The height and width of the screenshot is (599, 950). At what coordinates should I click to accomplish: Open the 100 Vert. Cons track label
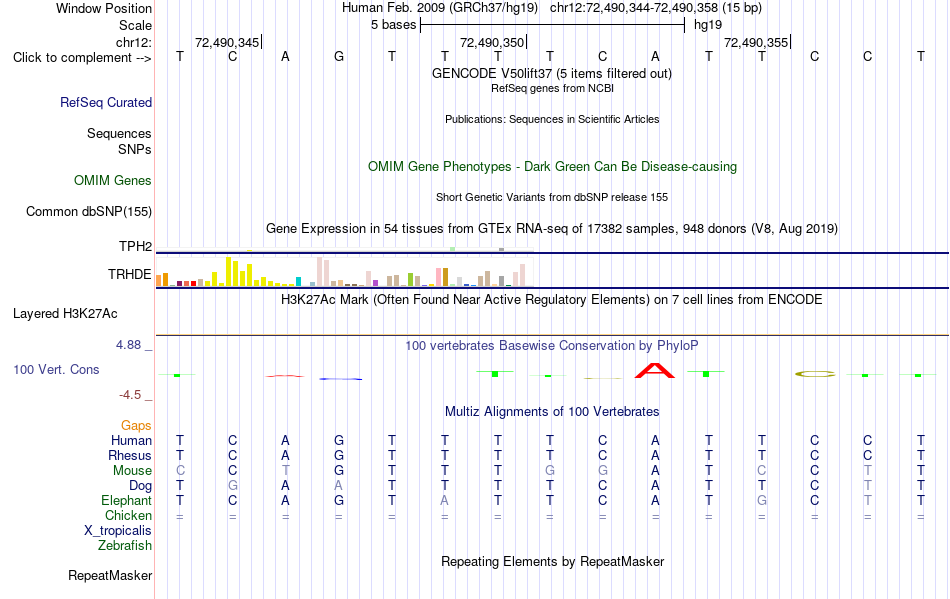[56, 369]
